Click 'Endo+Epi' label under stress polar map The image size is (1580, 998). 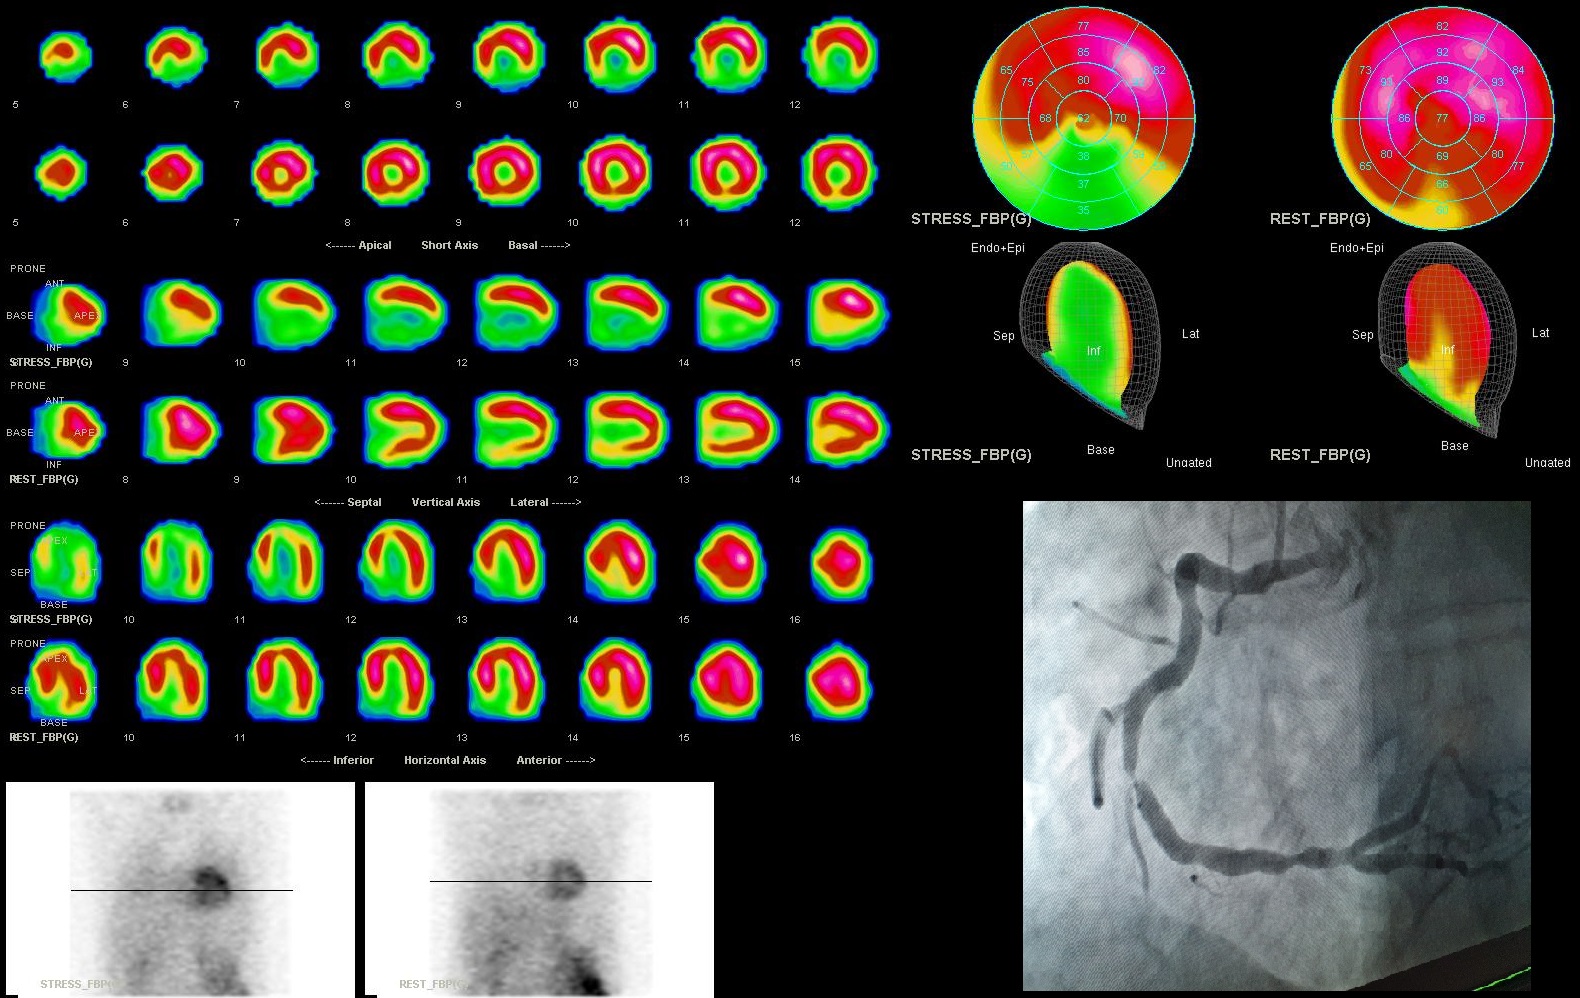click(997, 248)
